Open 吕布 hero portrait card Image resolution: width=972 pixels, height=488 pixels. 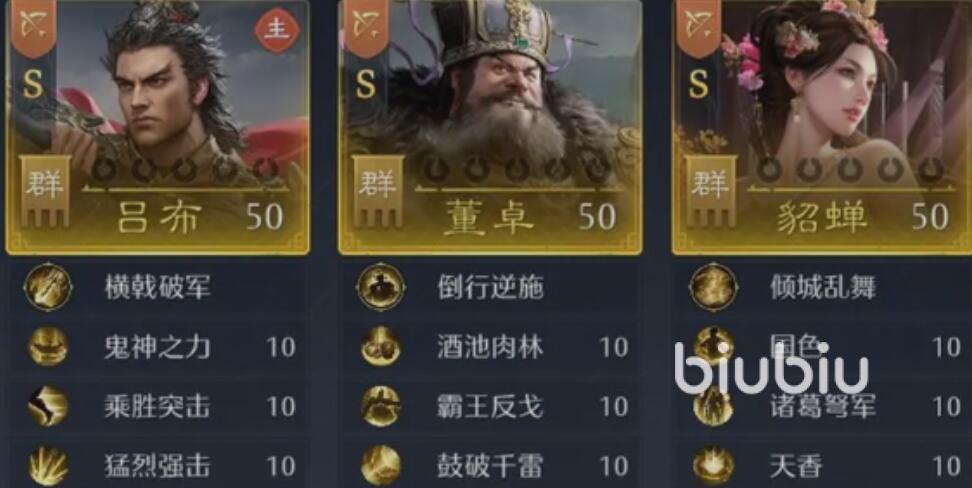point(157,126)
